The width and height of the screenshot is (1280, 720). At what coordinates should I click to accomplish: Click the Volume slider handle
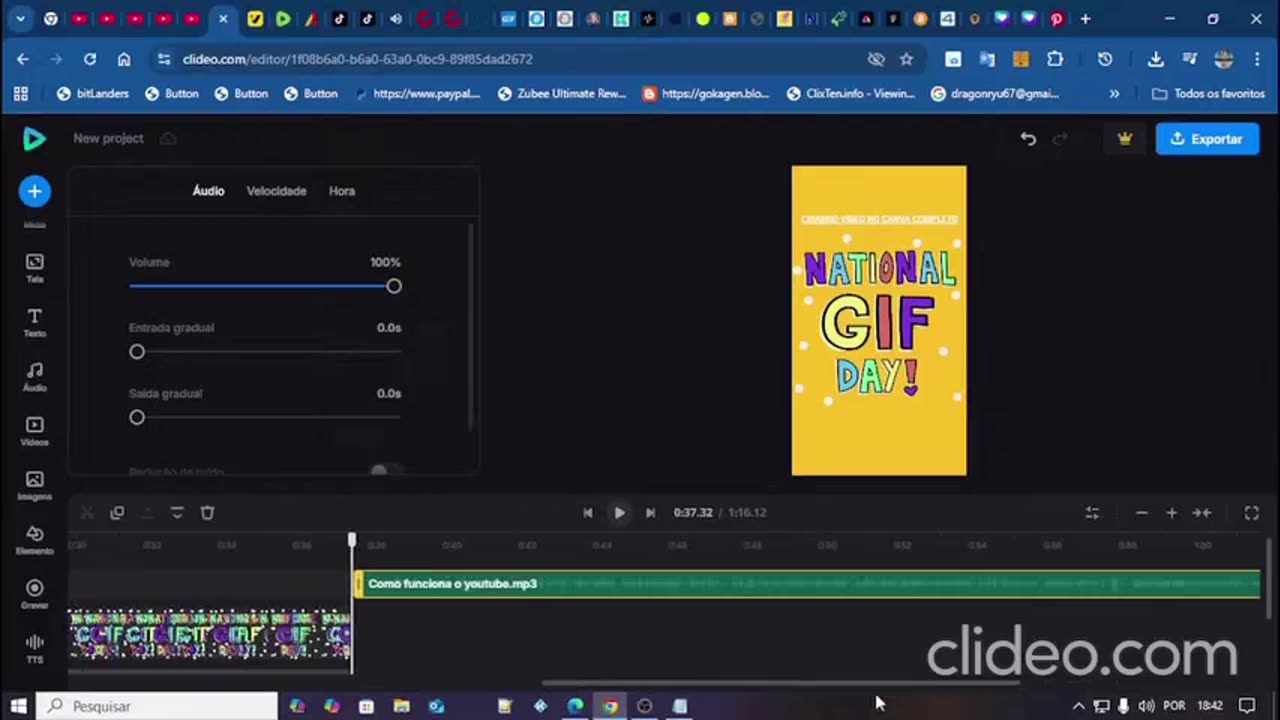click(394, 286)
